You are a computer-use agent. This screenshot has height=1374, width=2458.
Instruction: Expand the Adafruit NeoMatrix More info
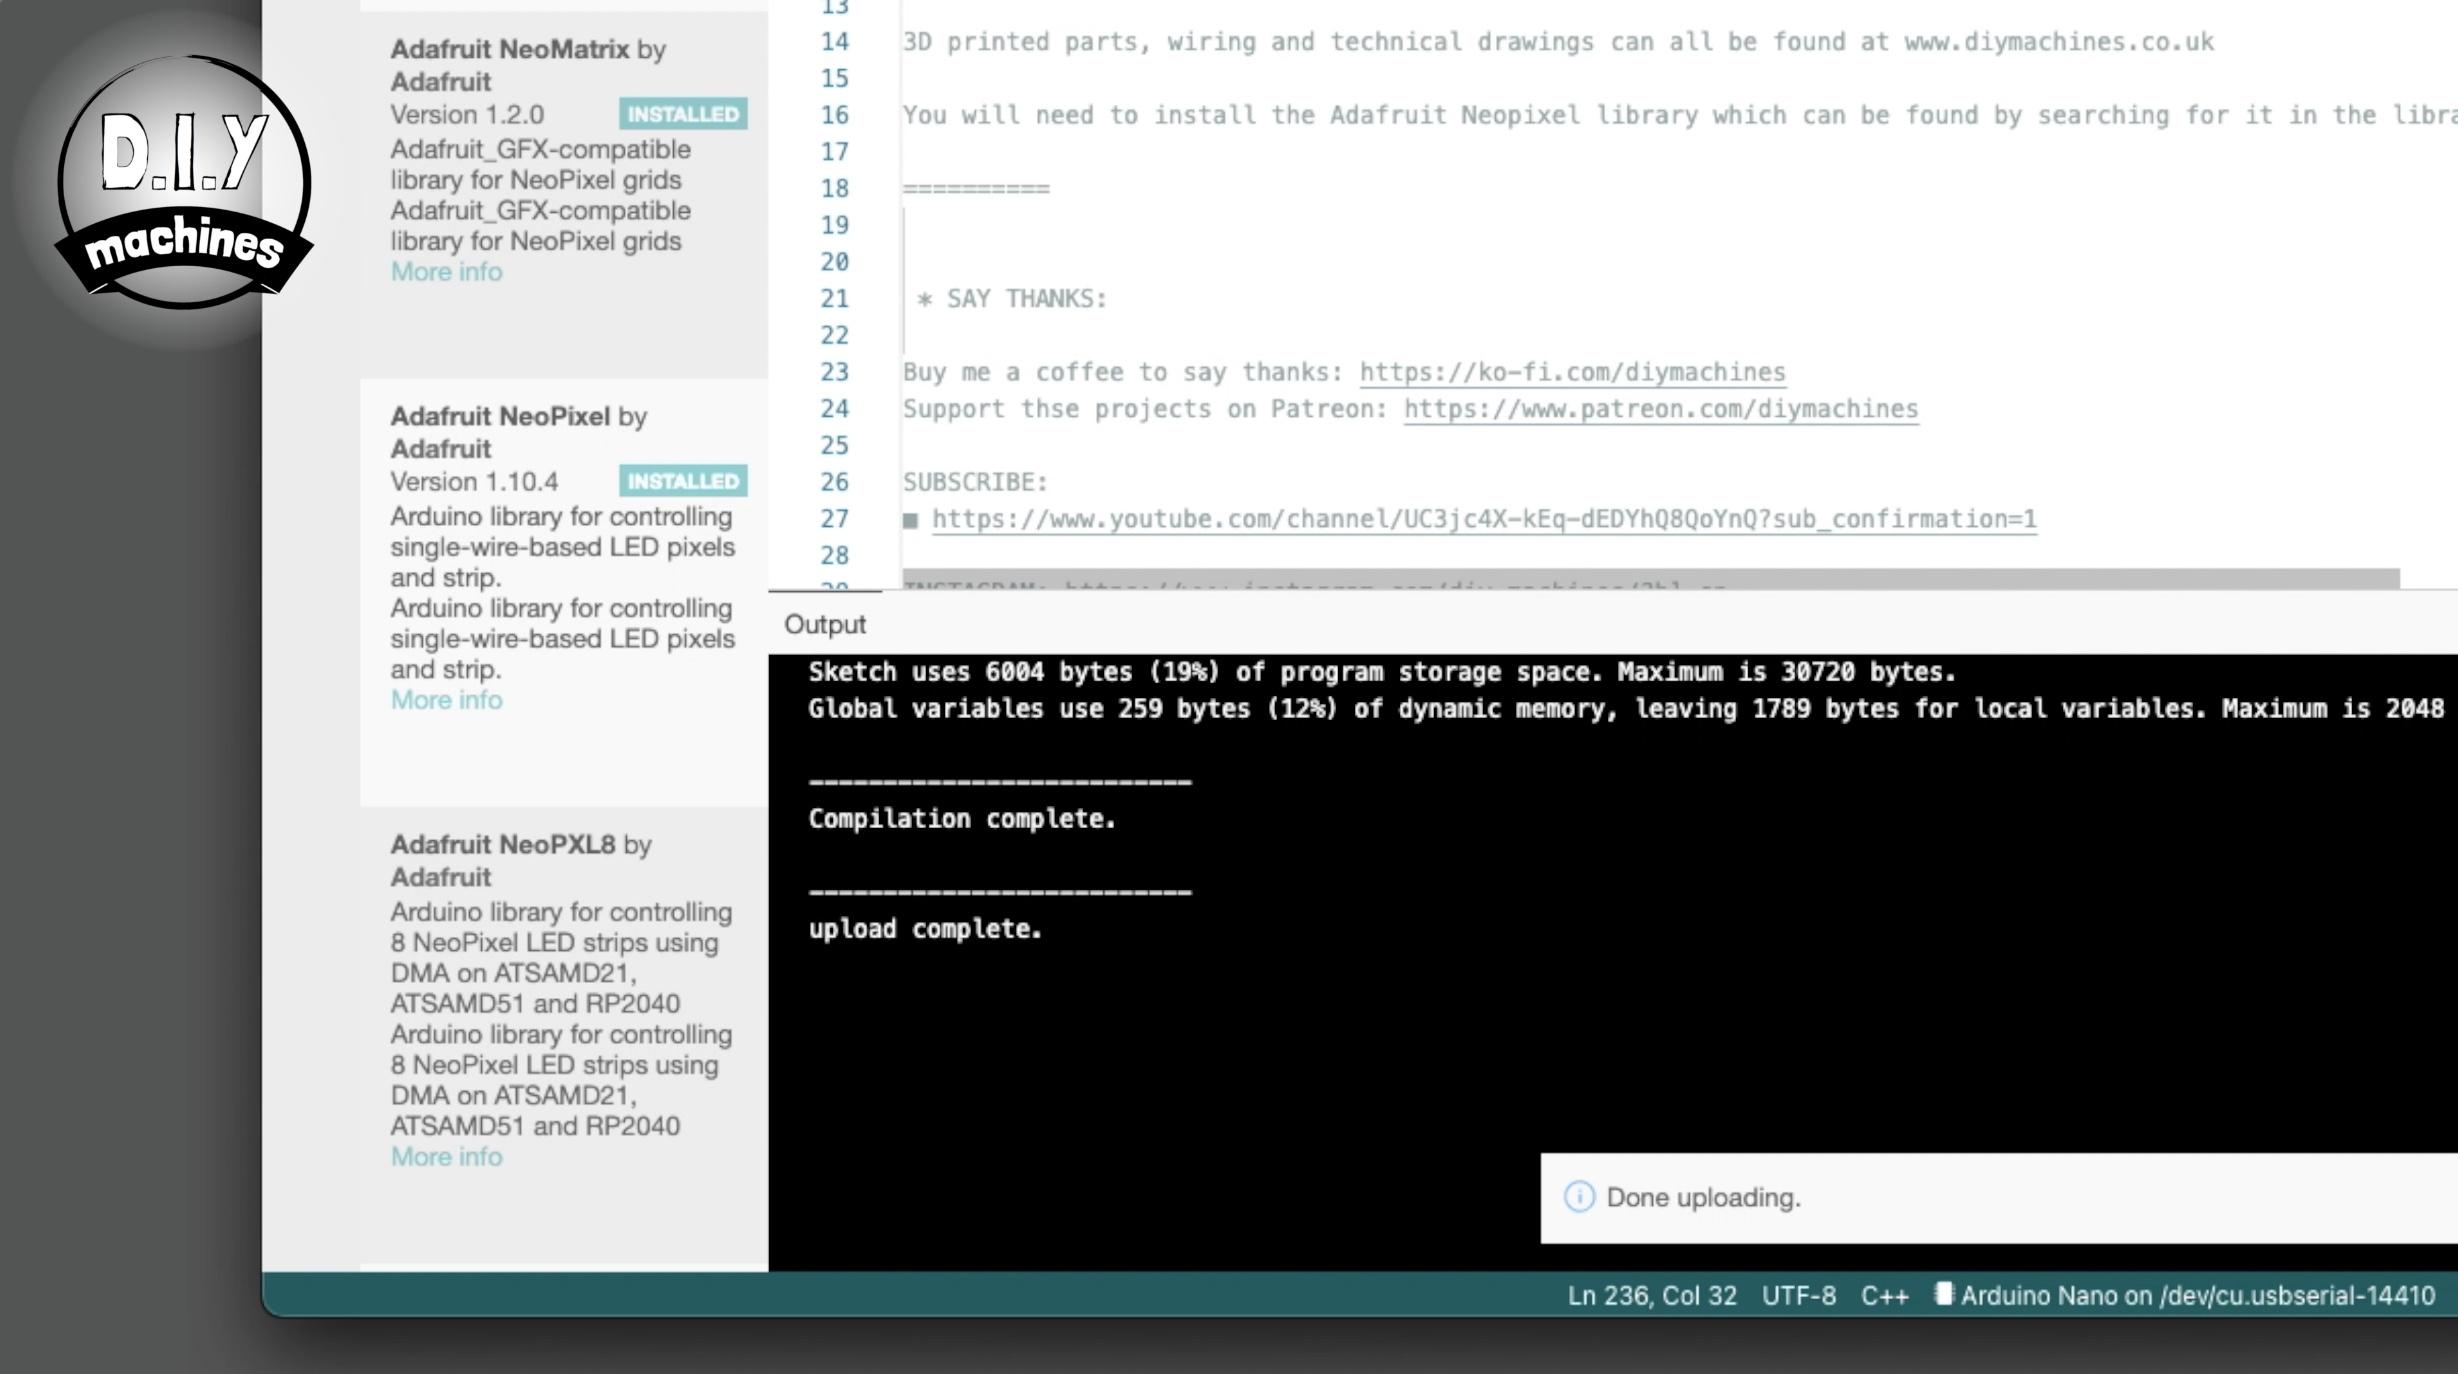pos(446,270)
